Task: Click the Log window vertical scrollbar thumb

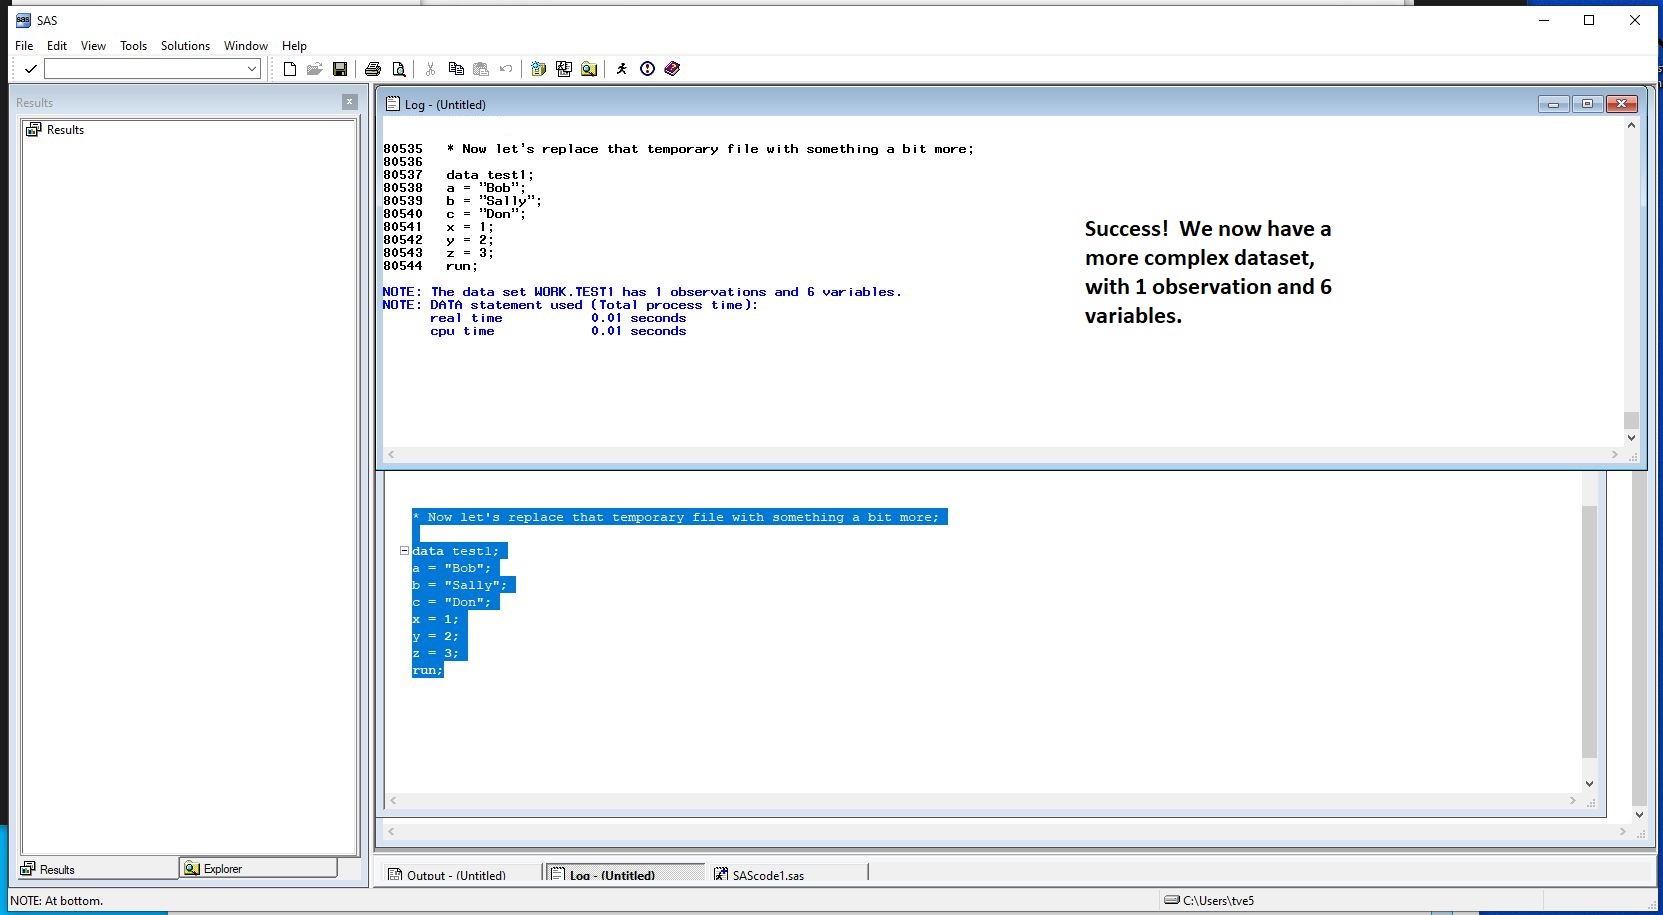Action: (x=1631, y=420)
